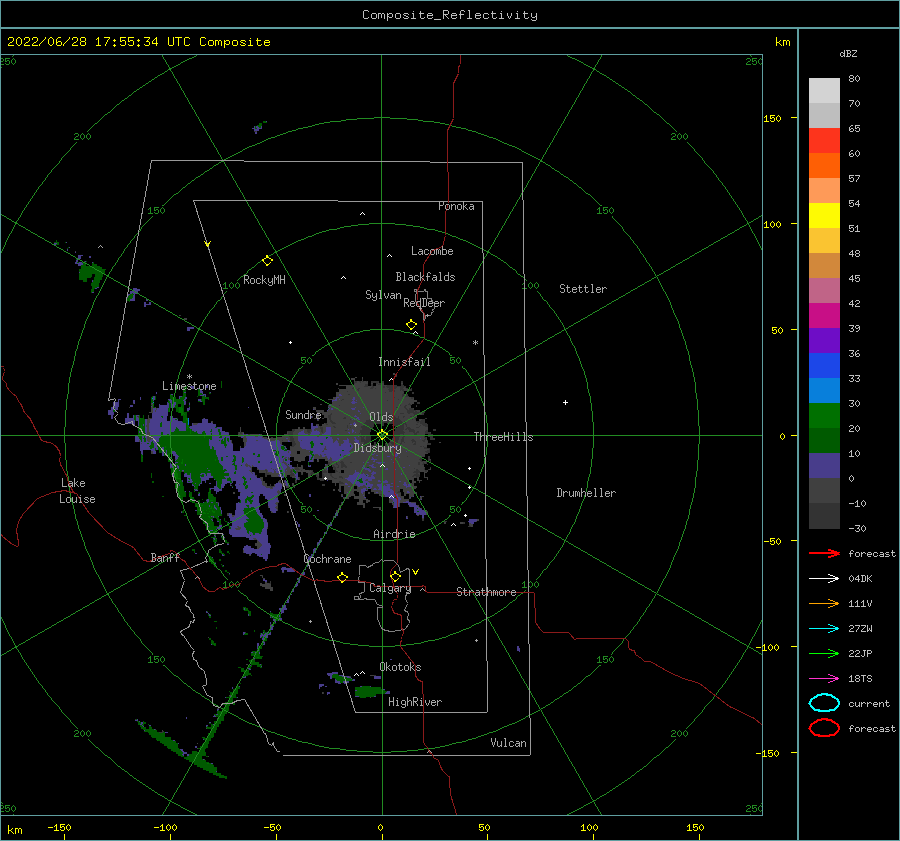
Task: Click the 04DK legend label
Action: coord(860,579)
